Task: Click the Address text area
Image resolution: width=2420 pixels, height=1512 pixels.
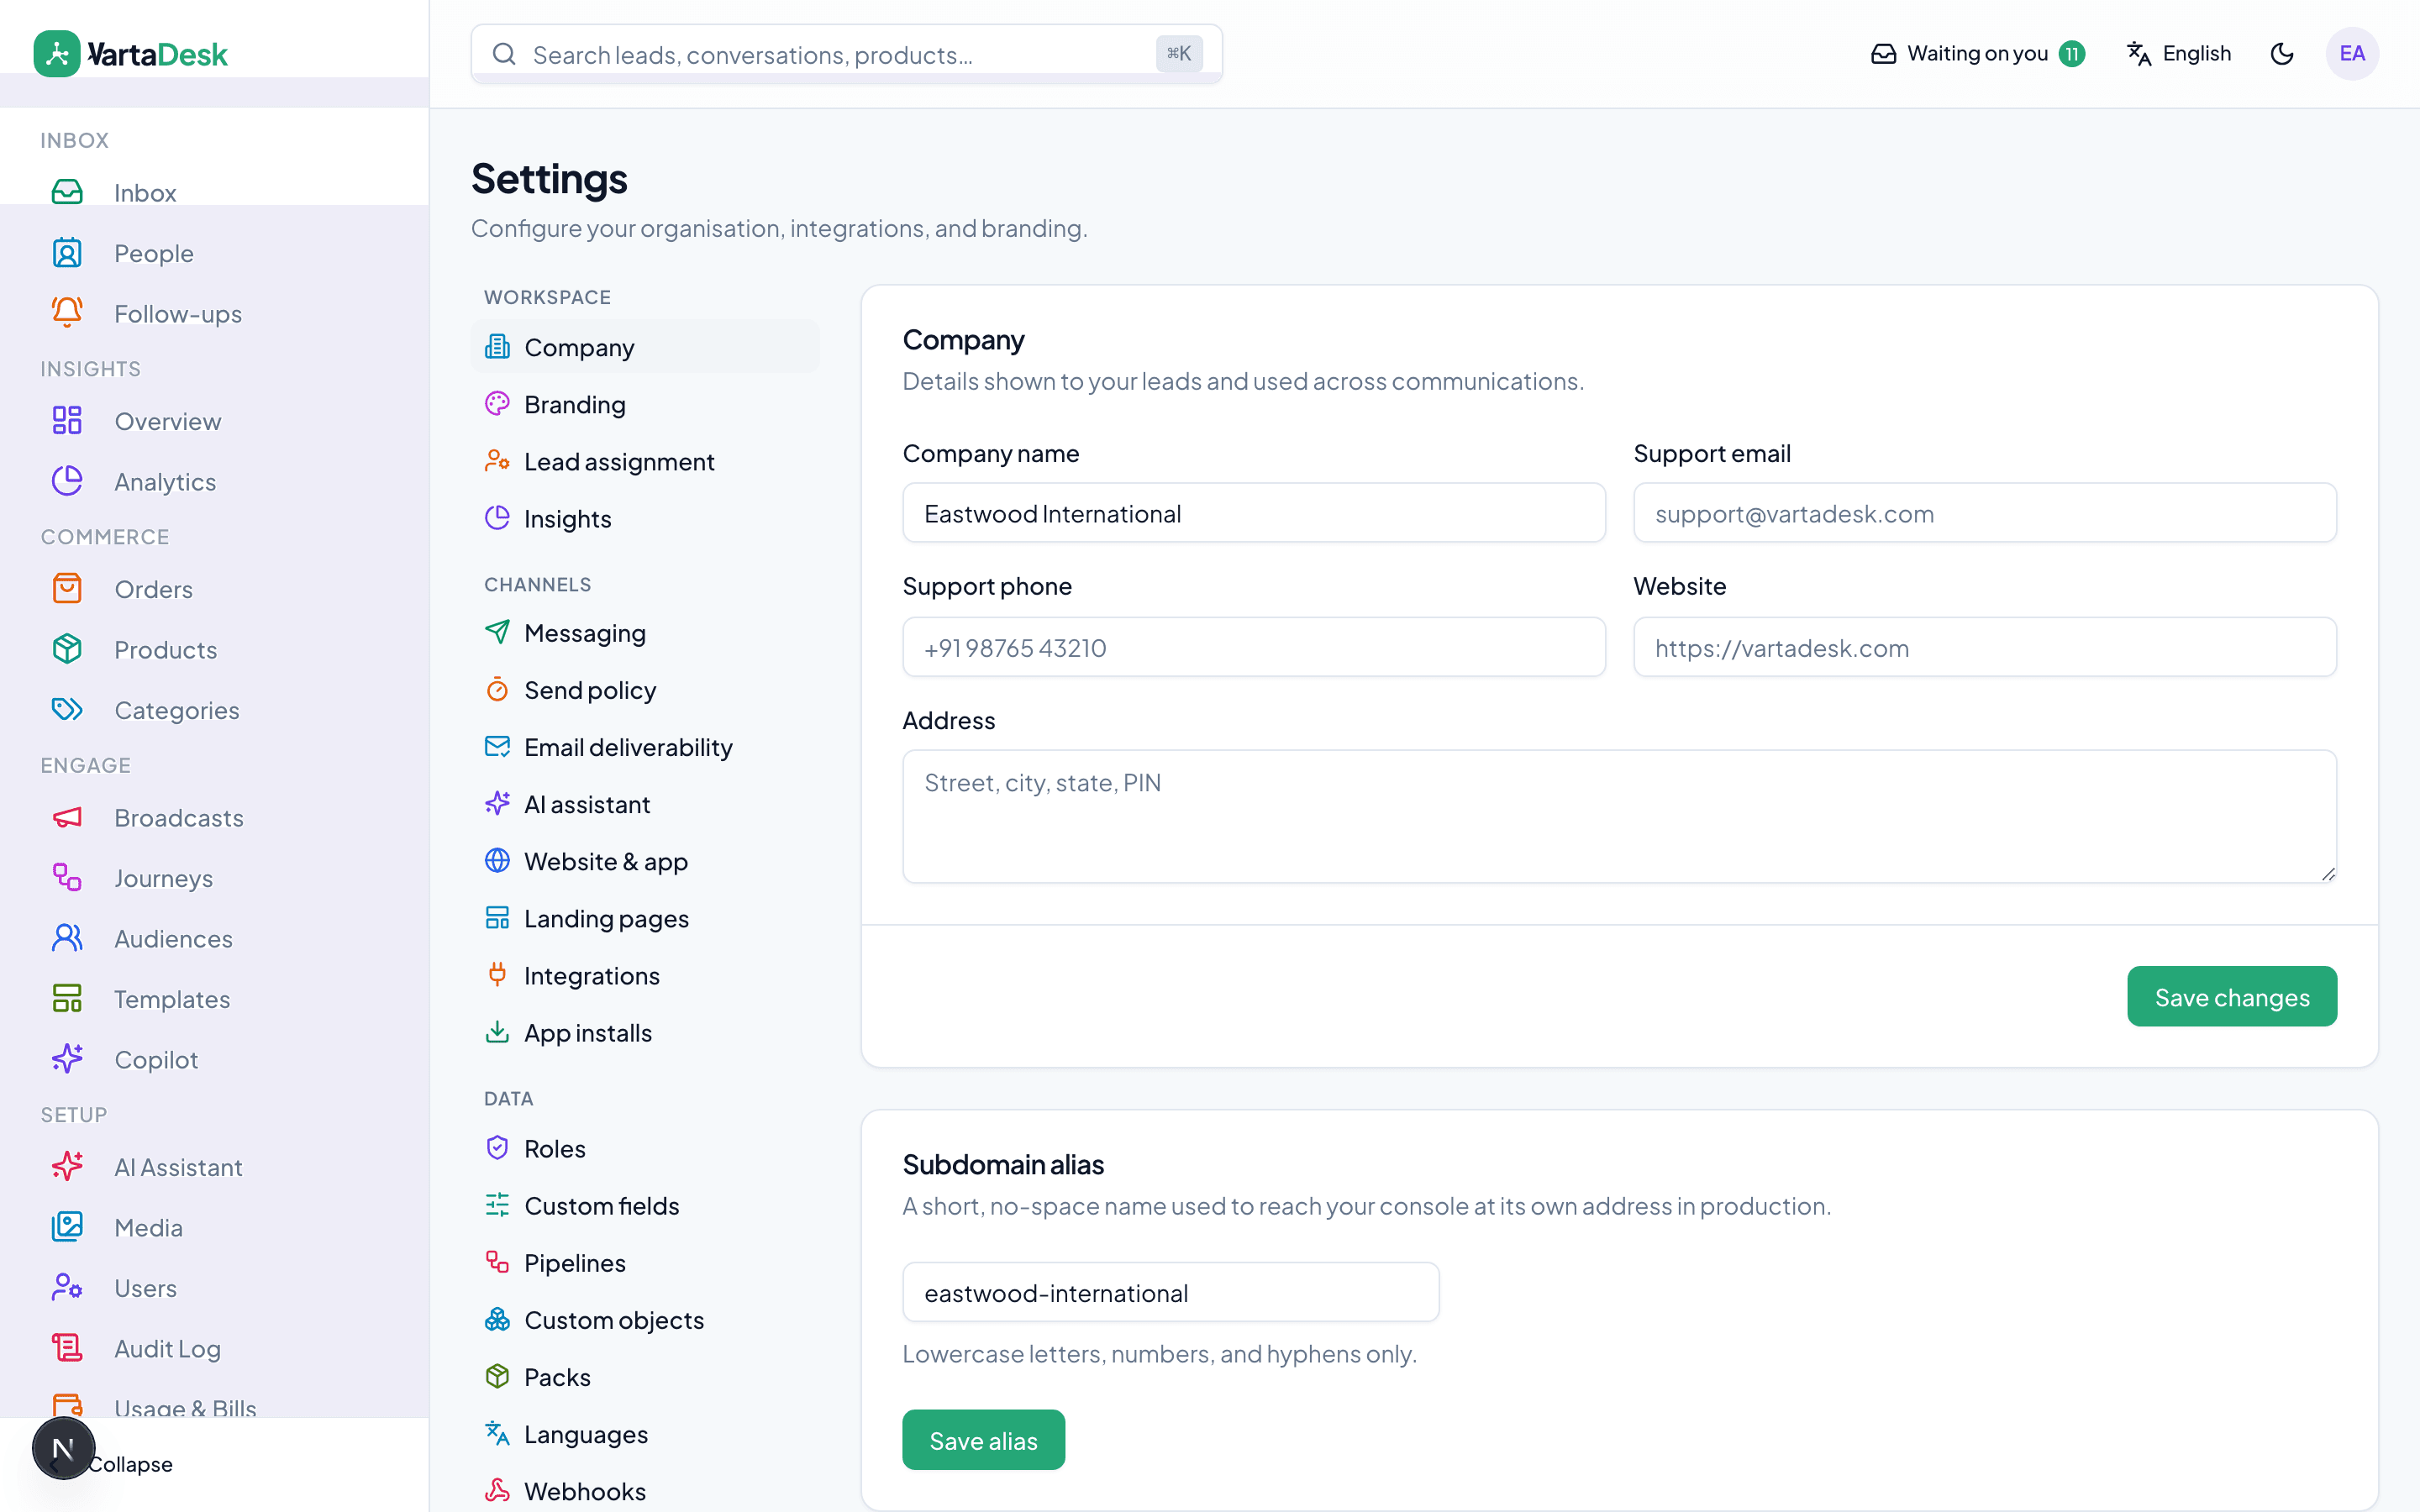Action: click(1619, 816)
